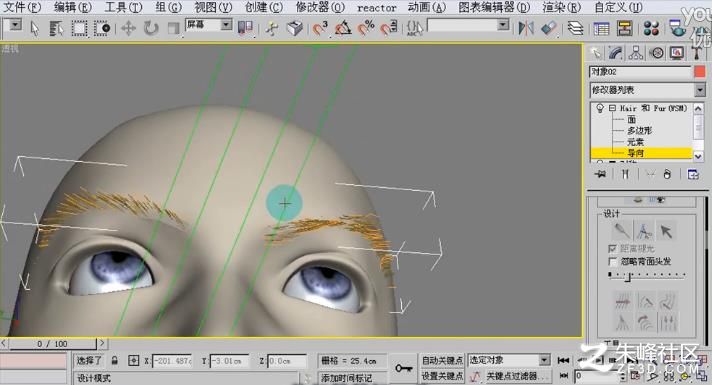Switch to the Create command panel tab
The width and height of the screenshot is (712, 385).
pyautogui.click(x=595, y=53)
